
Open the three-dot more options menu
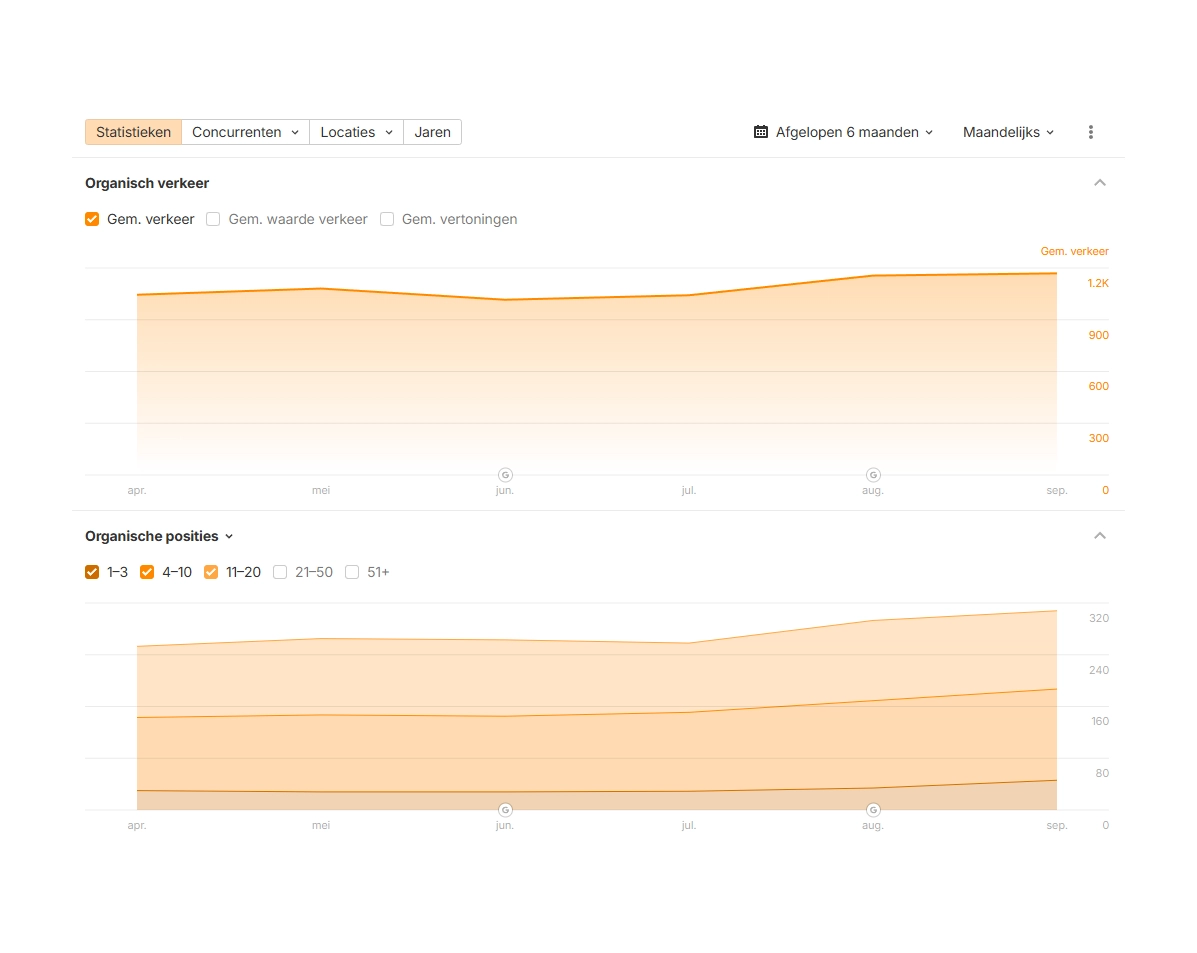click(x=1090, y=132)
